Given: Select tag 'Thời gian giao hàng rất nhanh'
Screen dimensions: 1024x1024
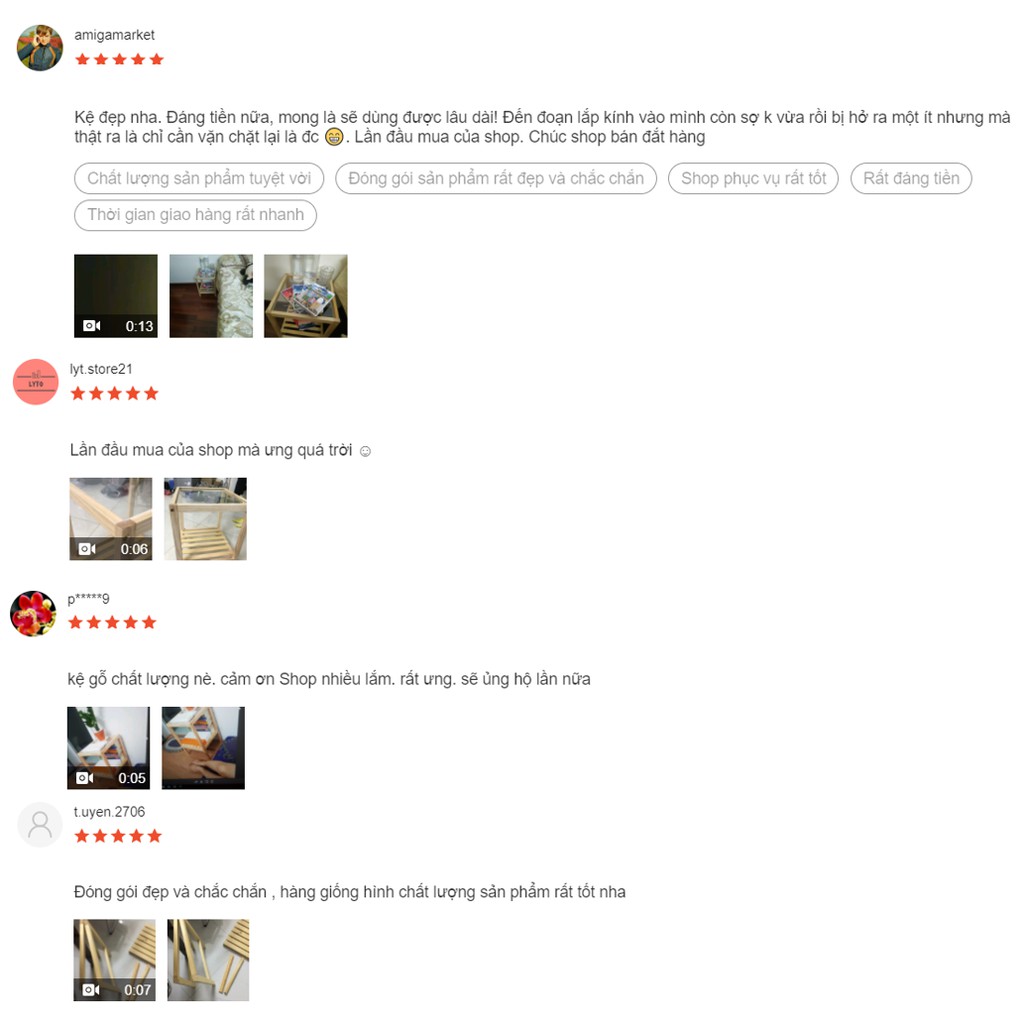Looking at the screenshot, I should (195, 215).
